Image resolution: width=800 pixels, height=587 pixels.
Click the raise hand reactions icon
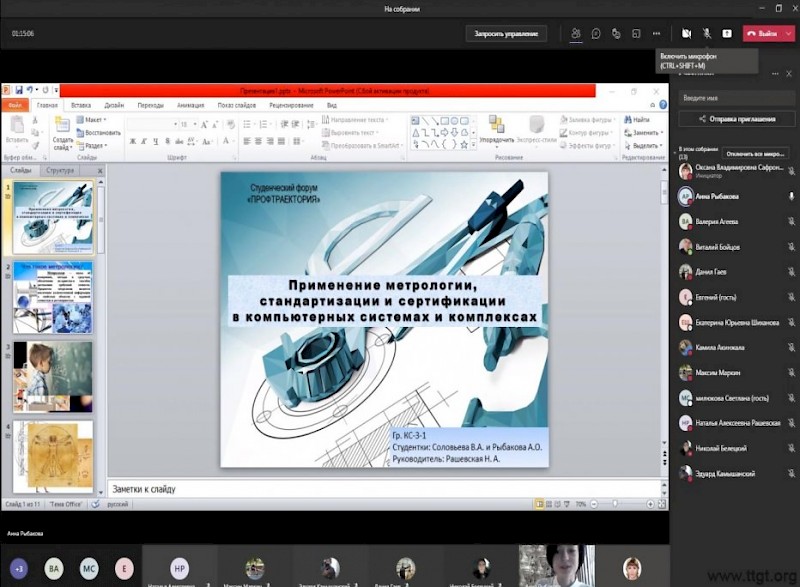tap(616, 33)
